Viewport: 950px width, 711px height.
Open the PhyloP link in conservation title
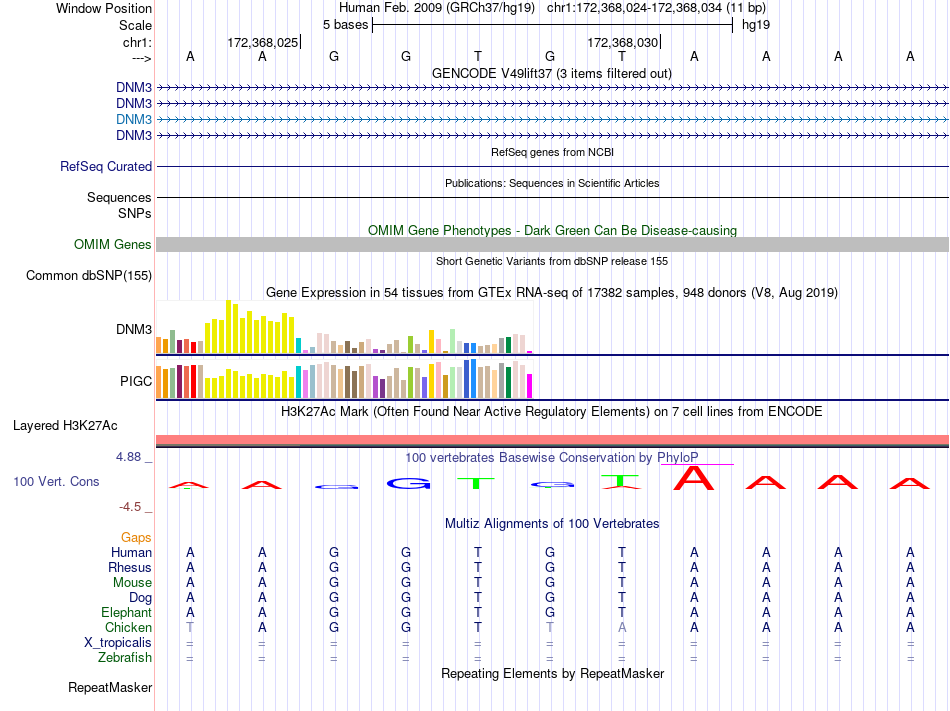[677, 458]
